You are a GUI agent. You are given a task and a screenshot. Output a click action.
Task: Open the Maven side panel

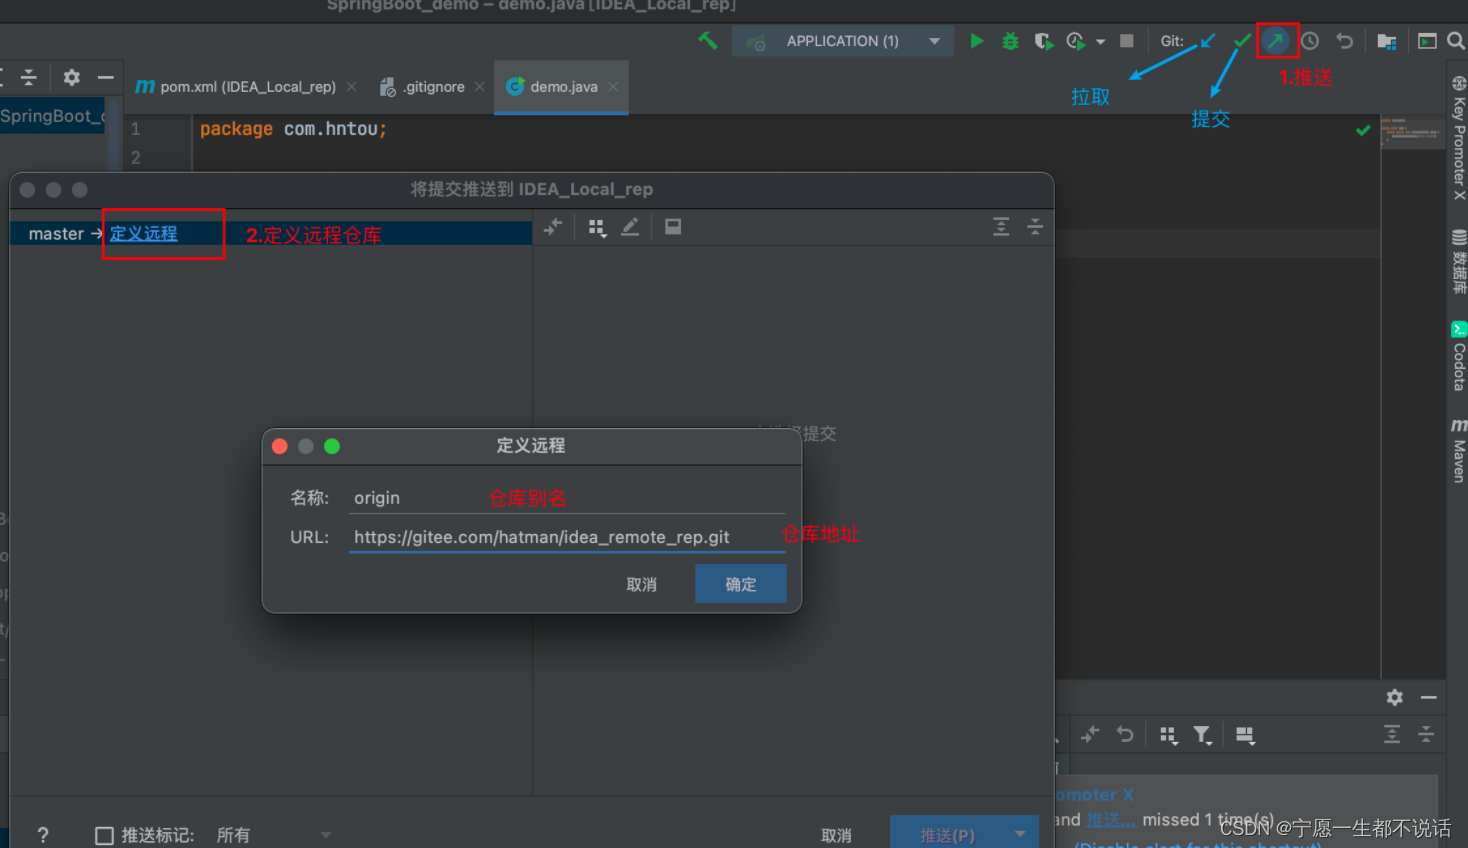pyautogui.click(x=1459, y=450)
